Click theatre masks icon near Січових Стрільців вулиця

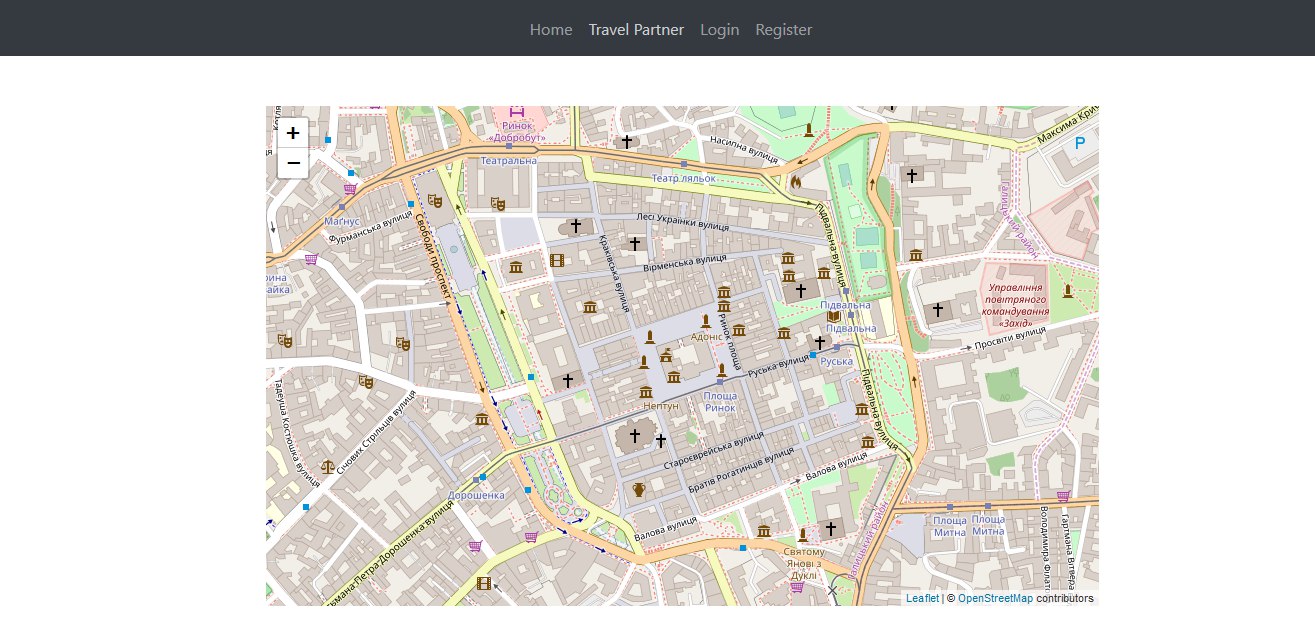(x=366, y=381)
